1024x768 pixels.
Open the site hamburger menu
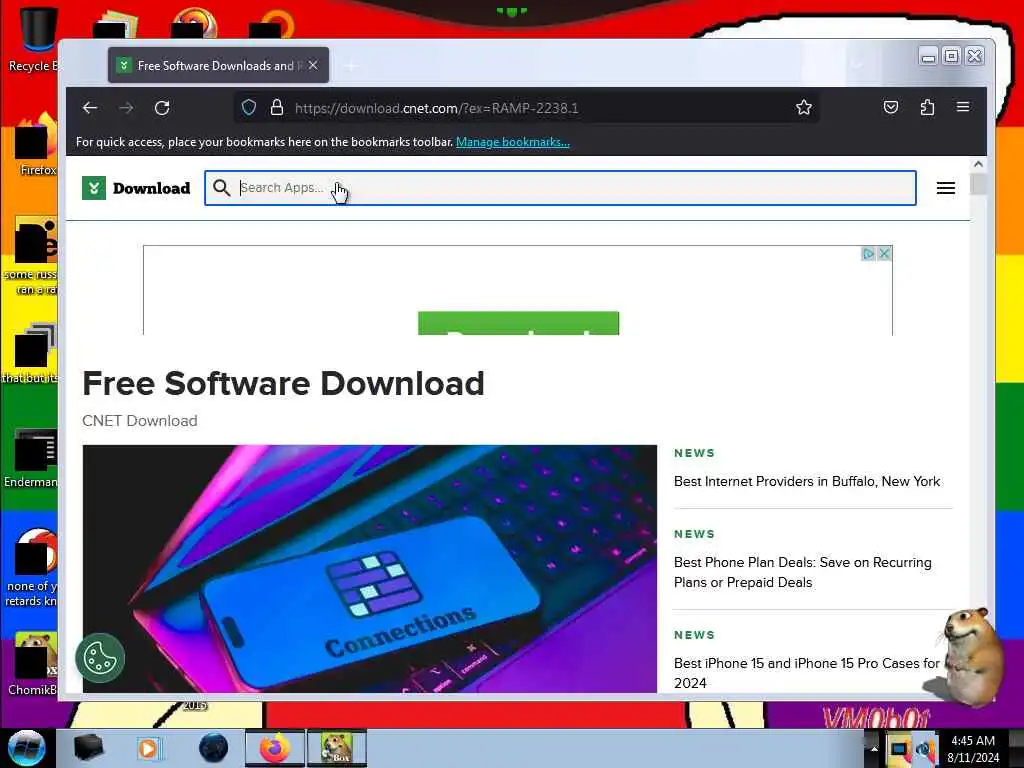point(946,188)
